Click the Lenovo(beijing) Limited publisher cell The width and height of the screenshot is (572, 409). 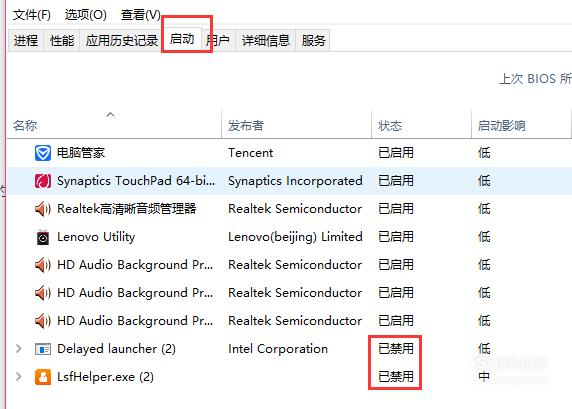tap(295, 237)
